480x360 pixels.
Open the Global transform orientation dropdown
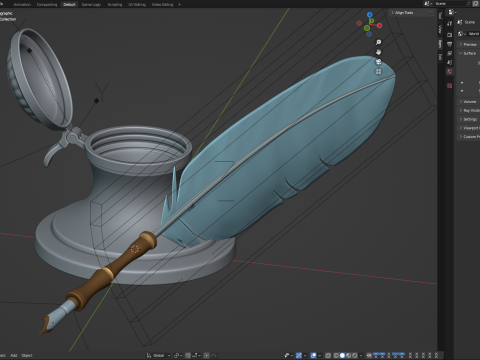tap(159, 355)
